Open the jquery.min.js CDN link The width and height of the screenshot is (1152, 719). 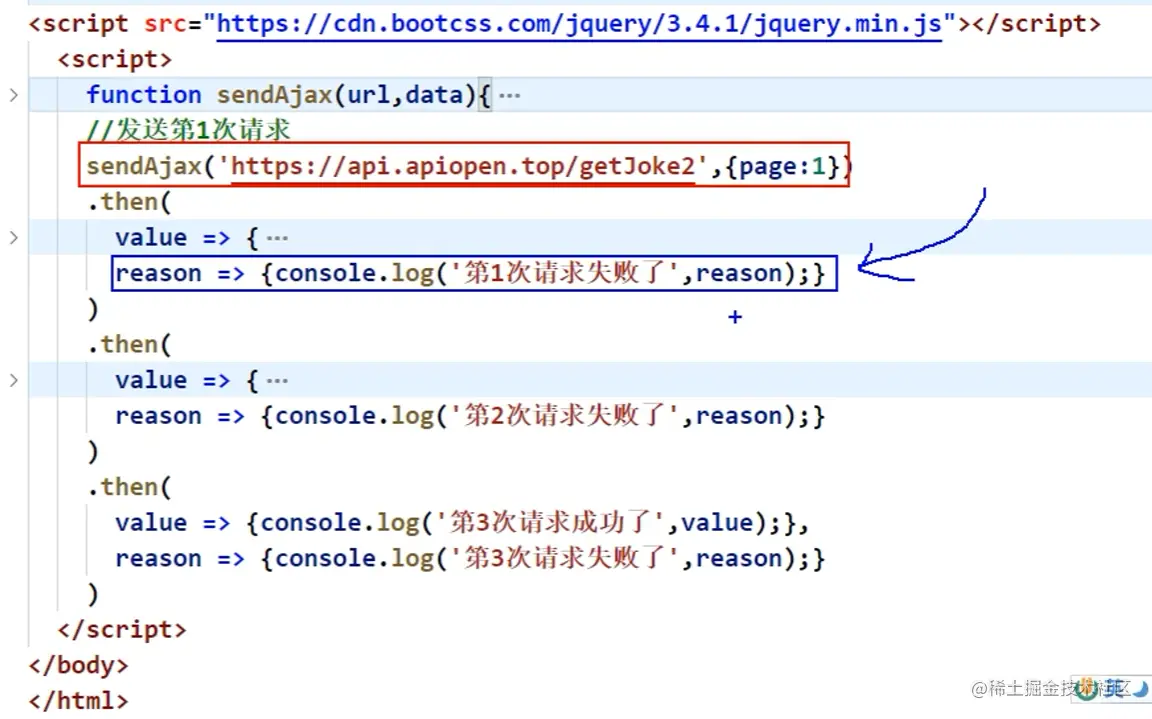(579, 24)
